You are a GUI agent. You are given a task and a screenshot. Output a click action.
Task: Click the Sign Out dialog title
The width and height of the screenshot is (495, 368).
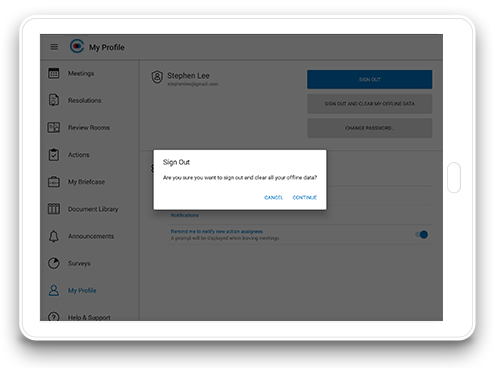[x=176, y=162]
